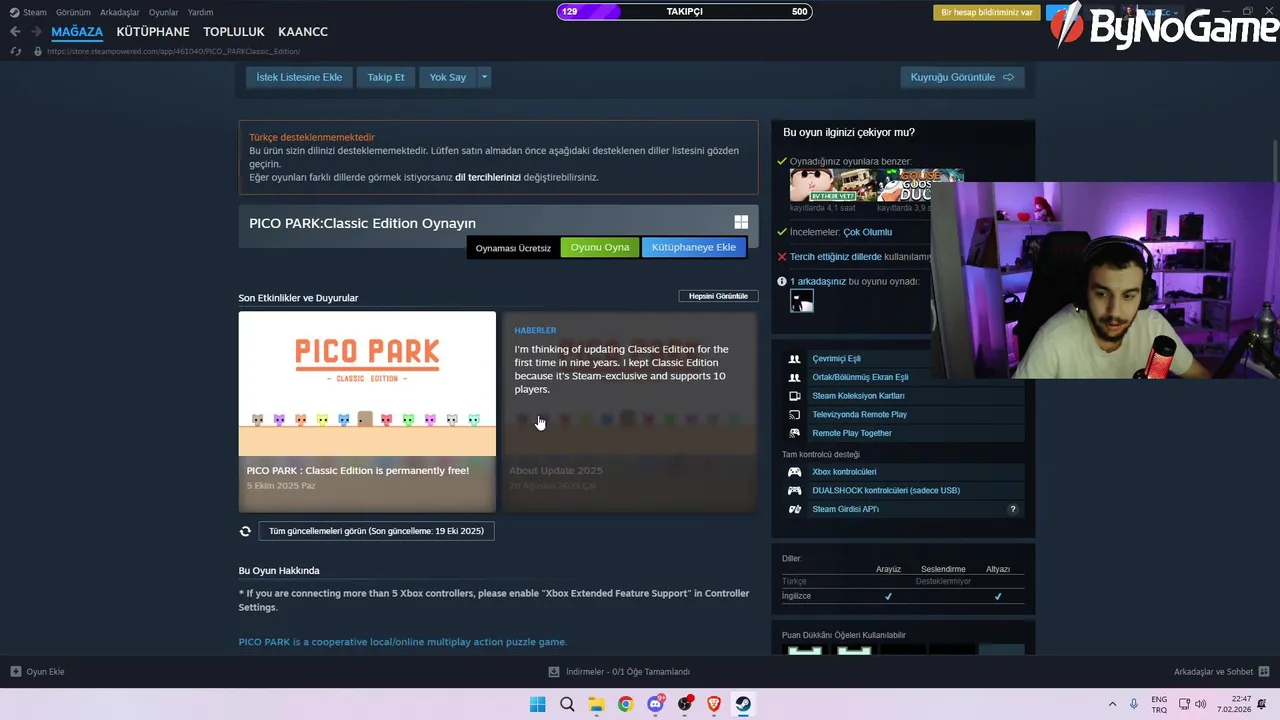Click the friend's avatar under arkadaşınız bu oyunu oynadı
This screenshot has width=1280, height=720.
802,300
